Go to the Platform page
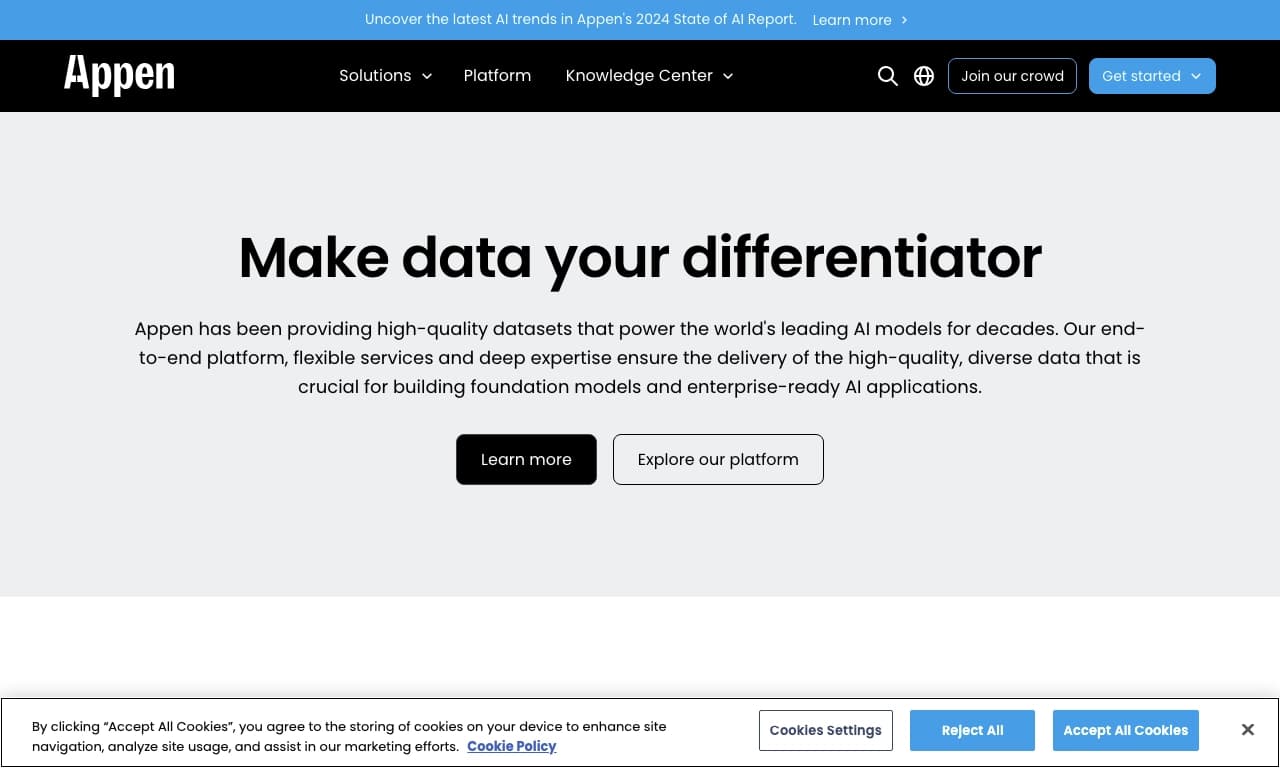 click(x=497, y=76)
